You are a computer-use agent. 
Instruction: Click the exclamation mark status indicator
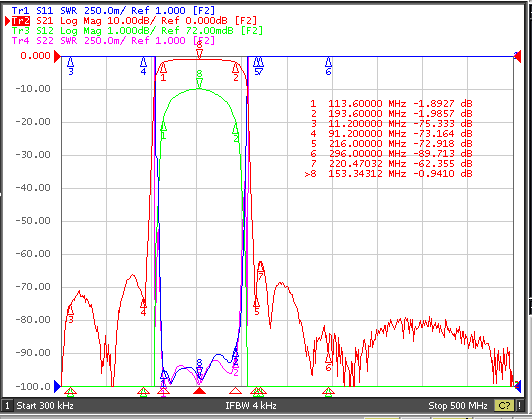tap(519, 405)
